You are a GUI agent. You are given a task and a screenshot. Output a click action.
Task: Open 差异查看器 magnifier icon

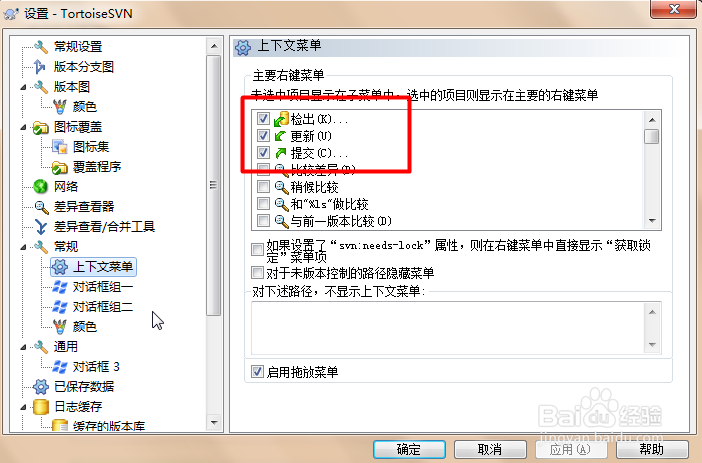tap(41, 206)
